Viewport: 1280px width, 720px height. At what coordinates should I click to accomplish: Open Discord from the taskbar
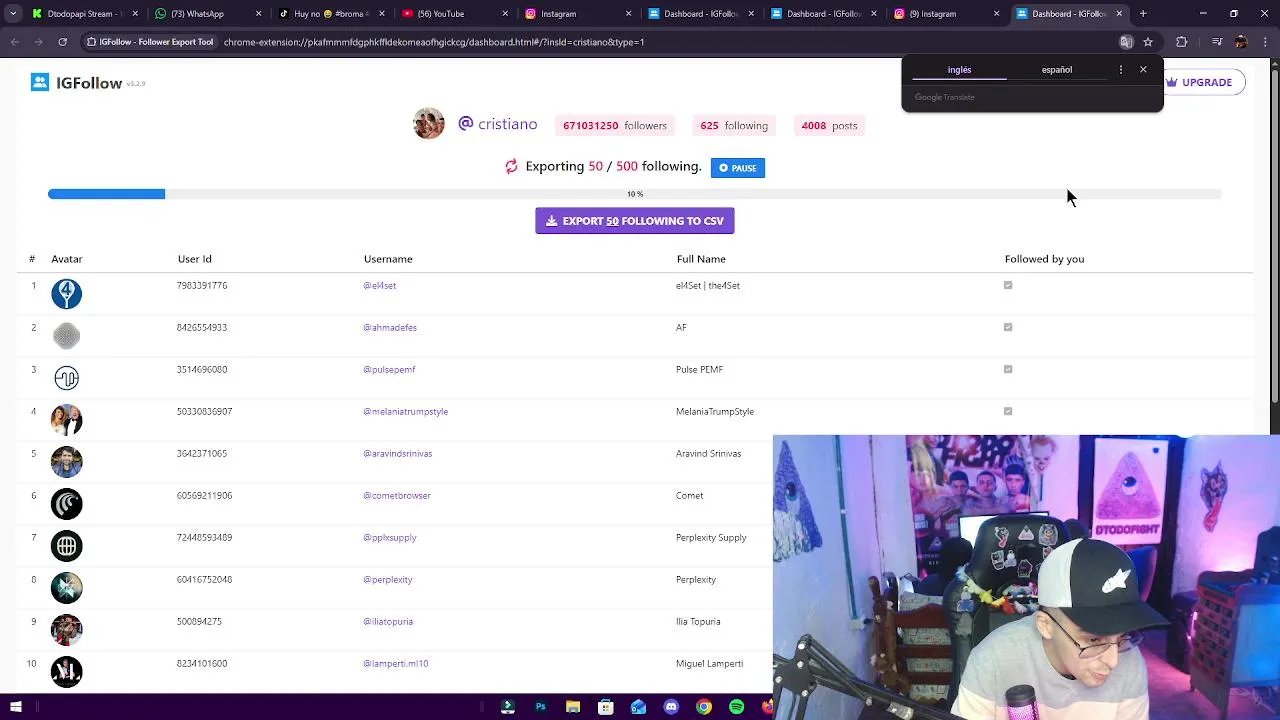point(671,707)
